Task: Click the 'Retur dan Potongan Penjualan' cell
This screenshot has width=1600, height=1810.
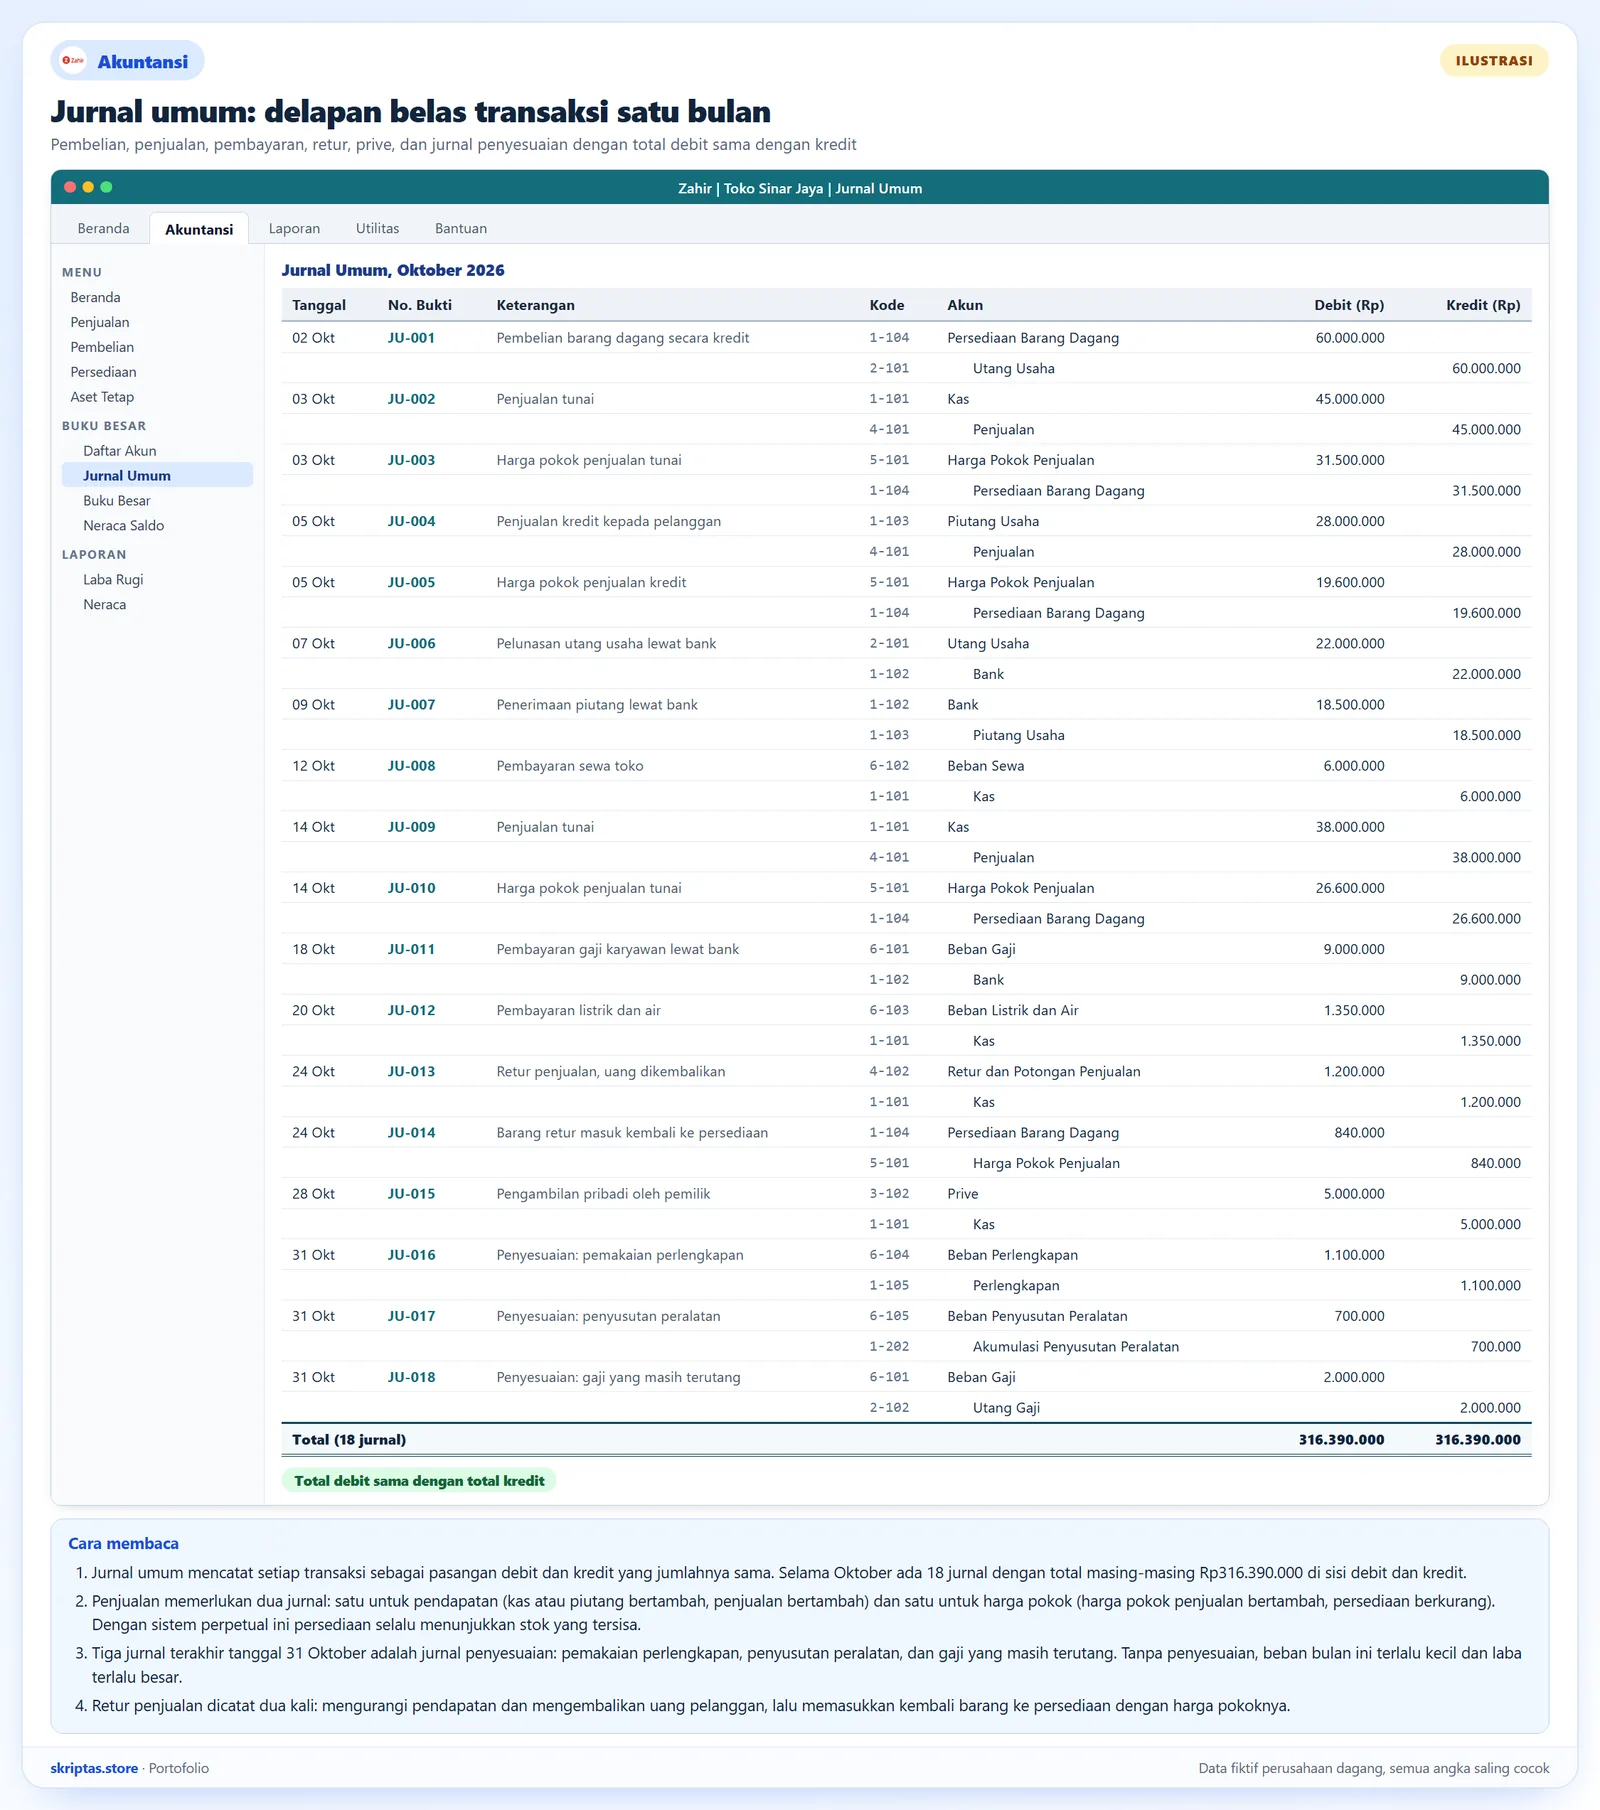Action: (1044, 1071)
